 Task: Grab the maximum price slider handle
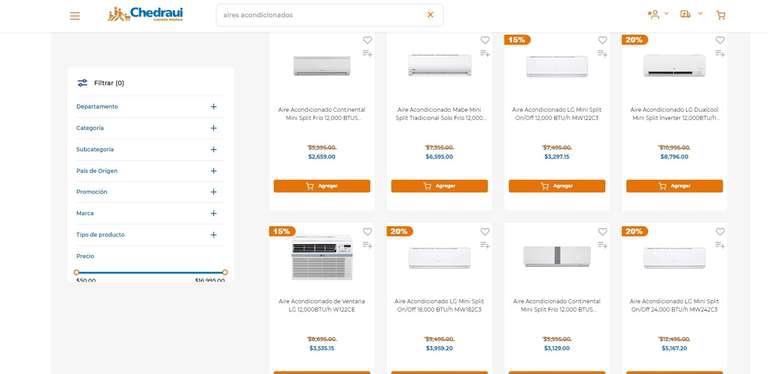click(x=225, y=272)
